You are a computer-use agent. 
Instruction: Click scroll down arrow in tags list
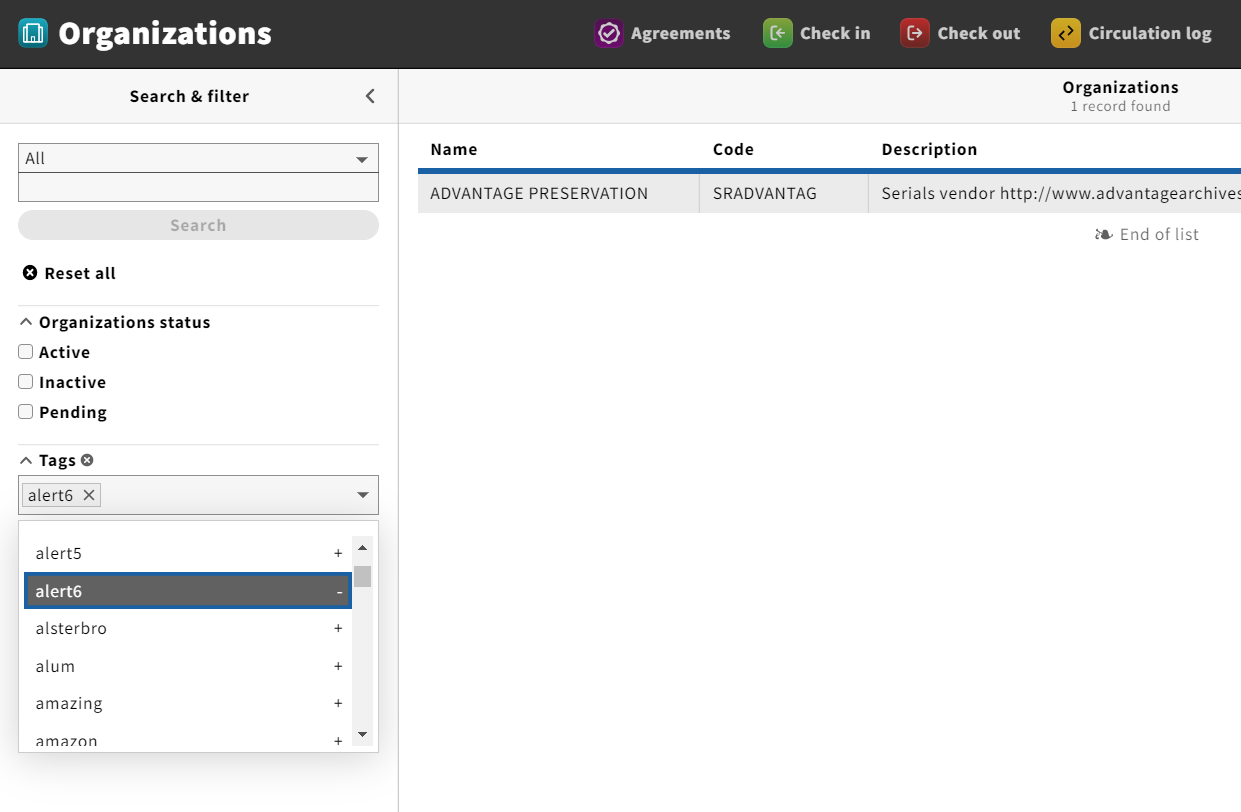[362, 734]
